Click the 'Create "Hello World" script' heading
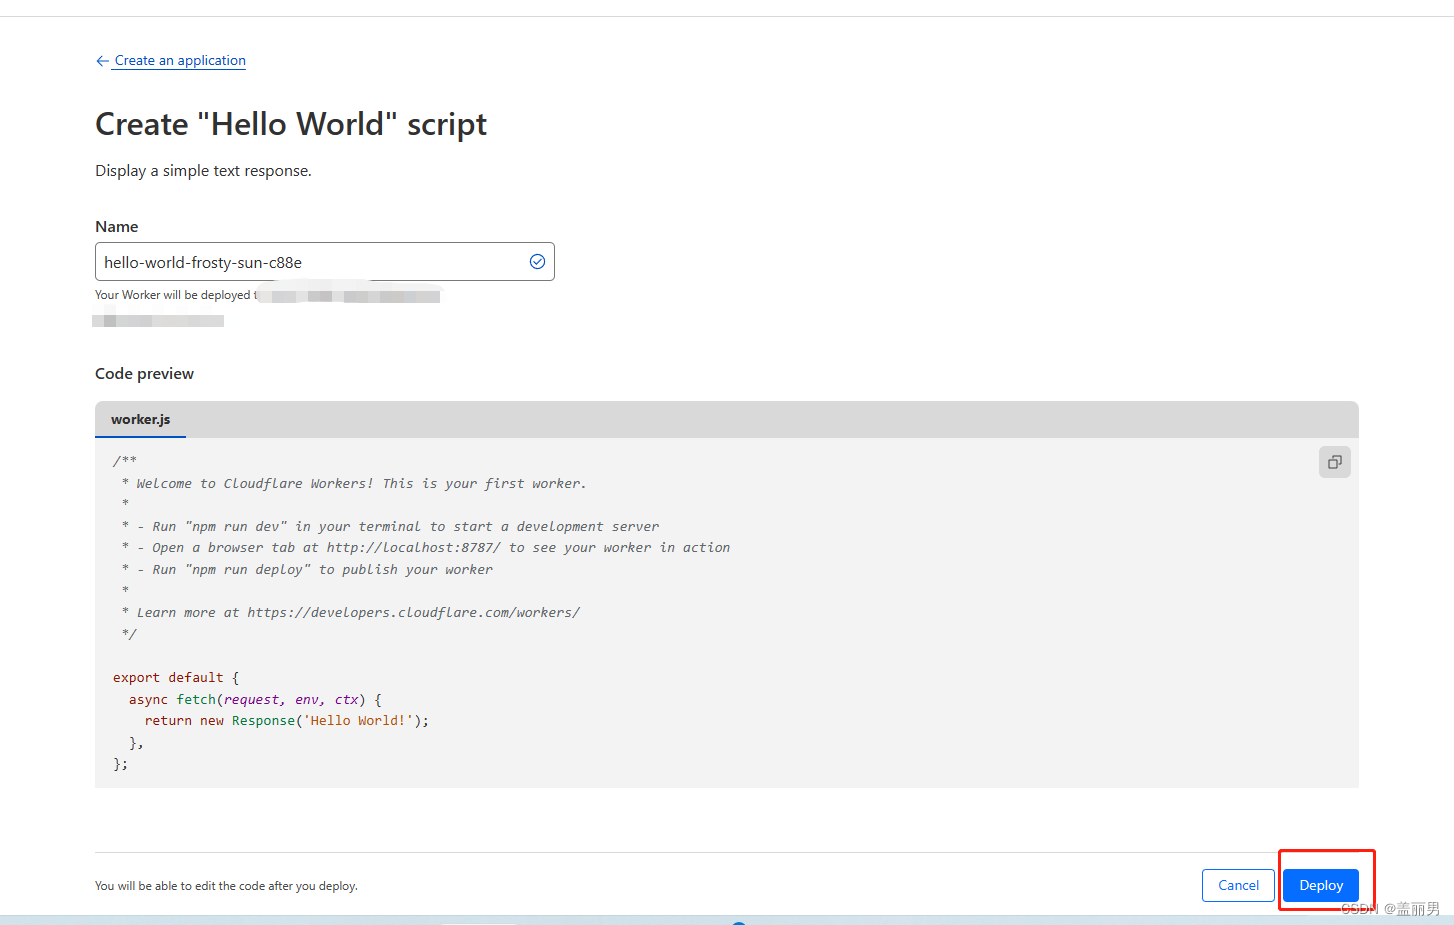Image resolution: width=1454 pixels, height=925 pixels. [x=291, y=124]
